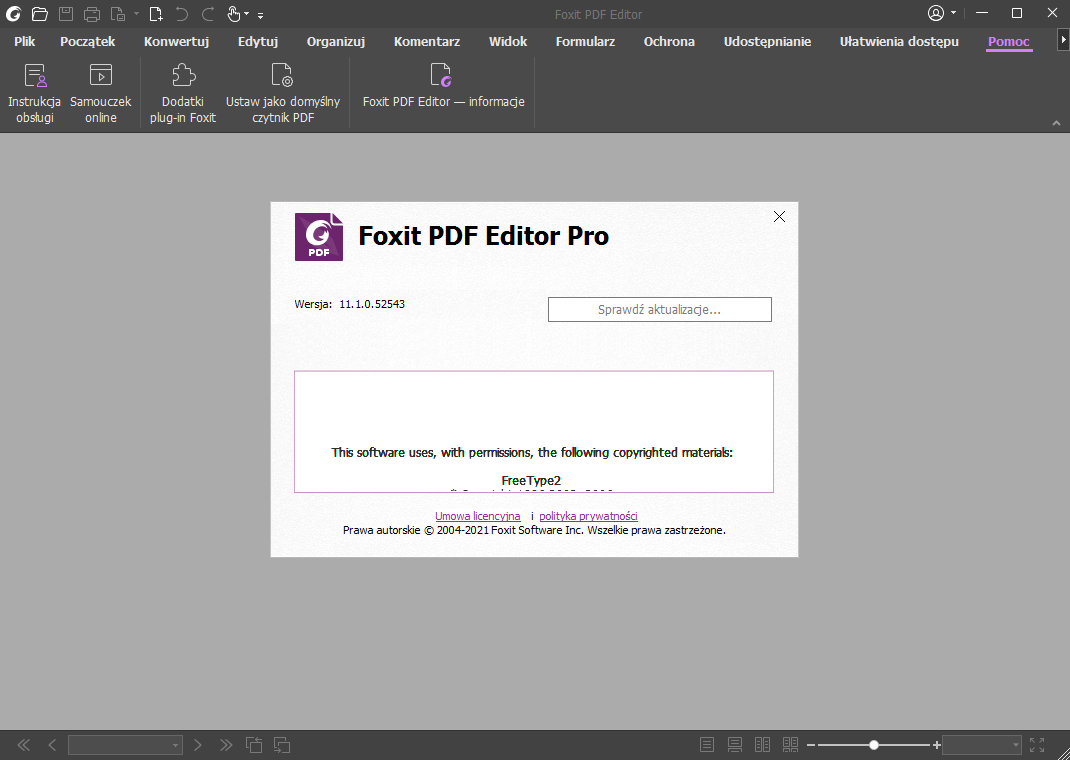The height and width of the screenshot is (760, 1070).
Task: Switch to the Ochrona tab
Action: (x=669, y=42)
